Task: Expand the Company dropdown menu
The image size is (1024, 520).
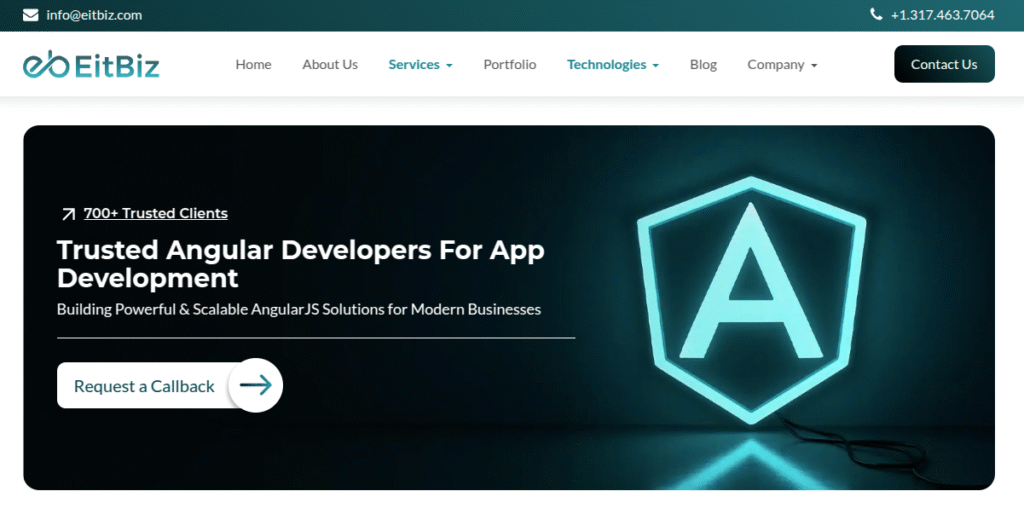Action: [782, 65]
